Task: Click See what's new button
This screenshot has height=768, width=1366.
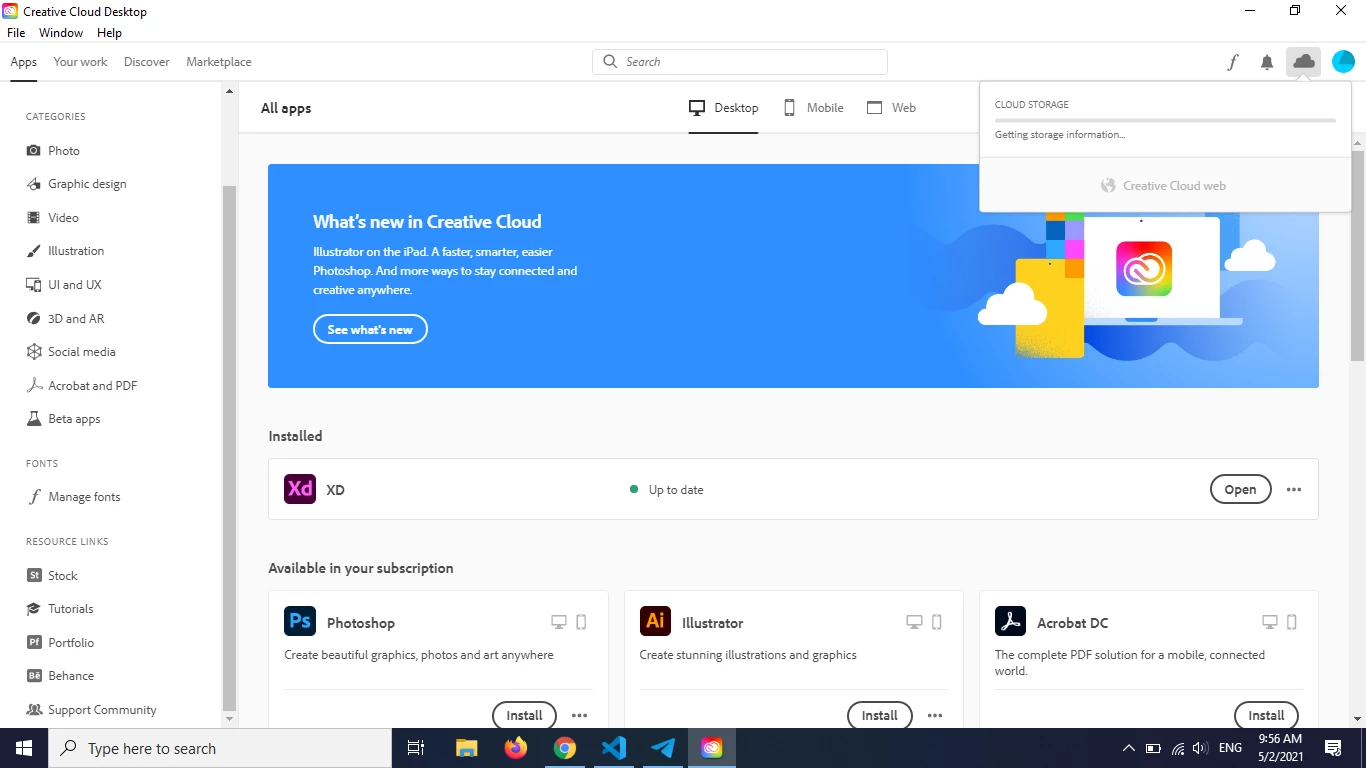Action: (x=370, y=330)
